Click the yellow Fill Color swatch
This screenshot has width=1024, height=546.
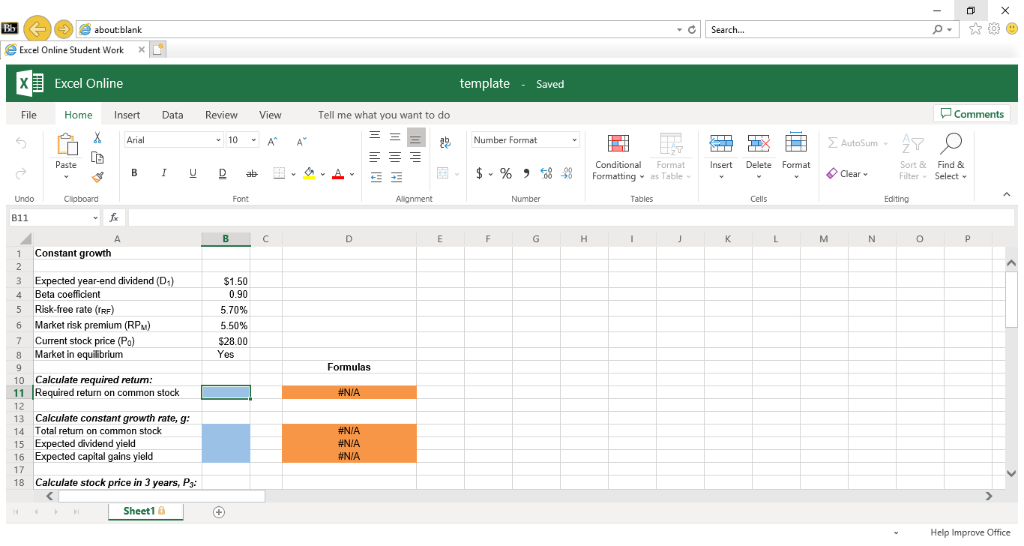309,174
